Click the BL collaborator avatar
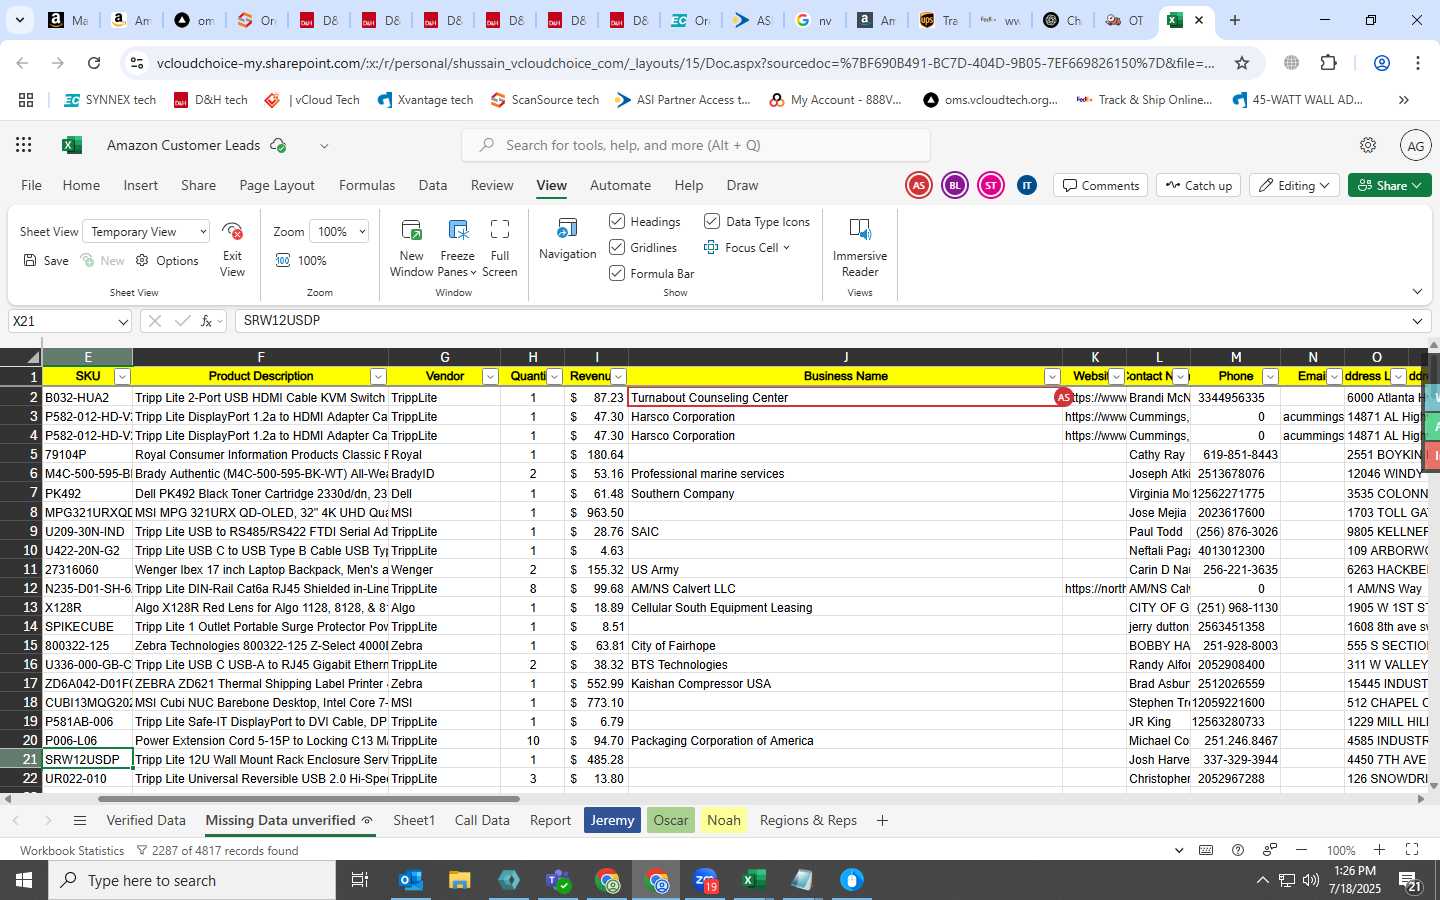1440x900 pixels. (x=954, y=185)
